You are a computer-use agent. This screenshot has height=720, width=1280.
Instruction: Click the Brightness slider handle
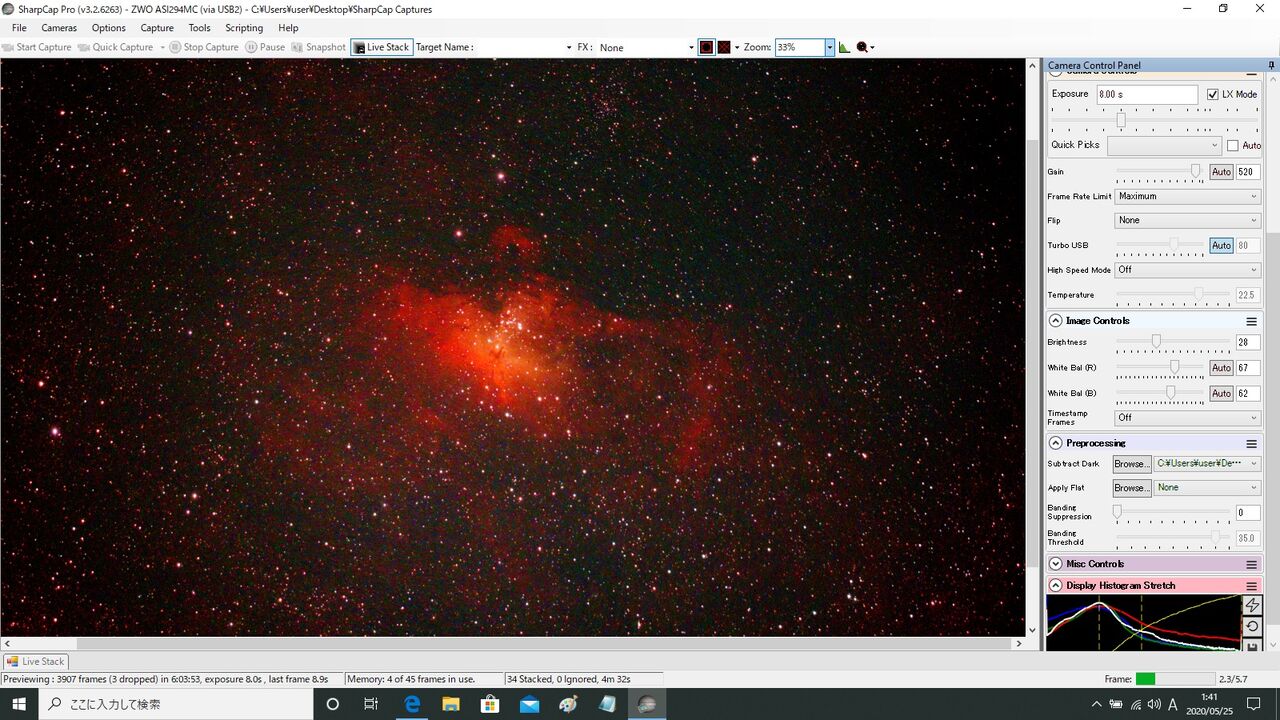click(1156, 342)
